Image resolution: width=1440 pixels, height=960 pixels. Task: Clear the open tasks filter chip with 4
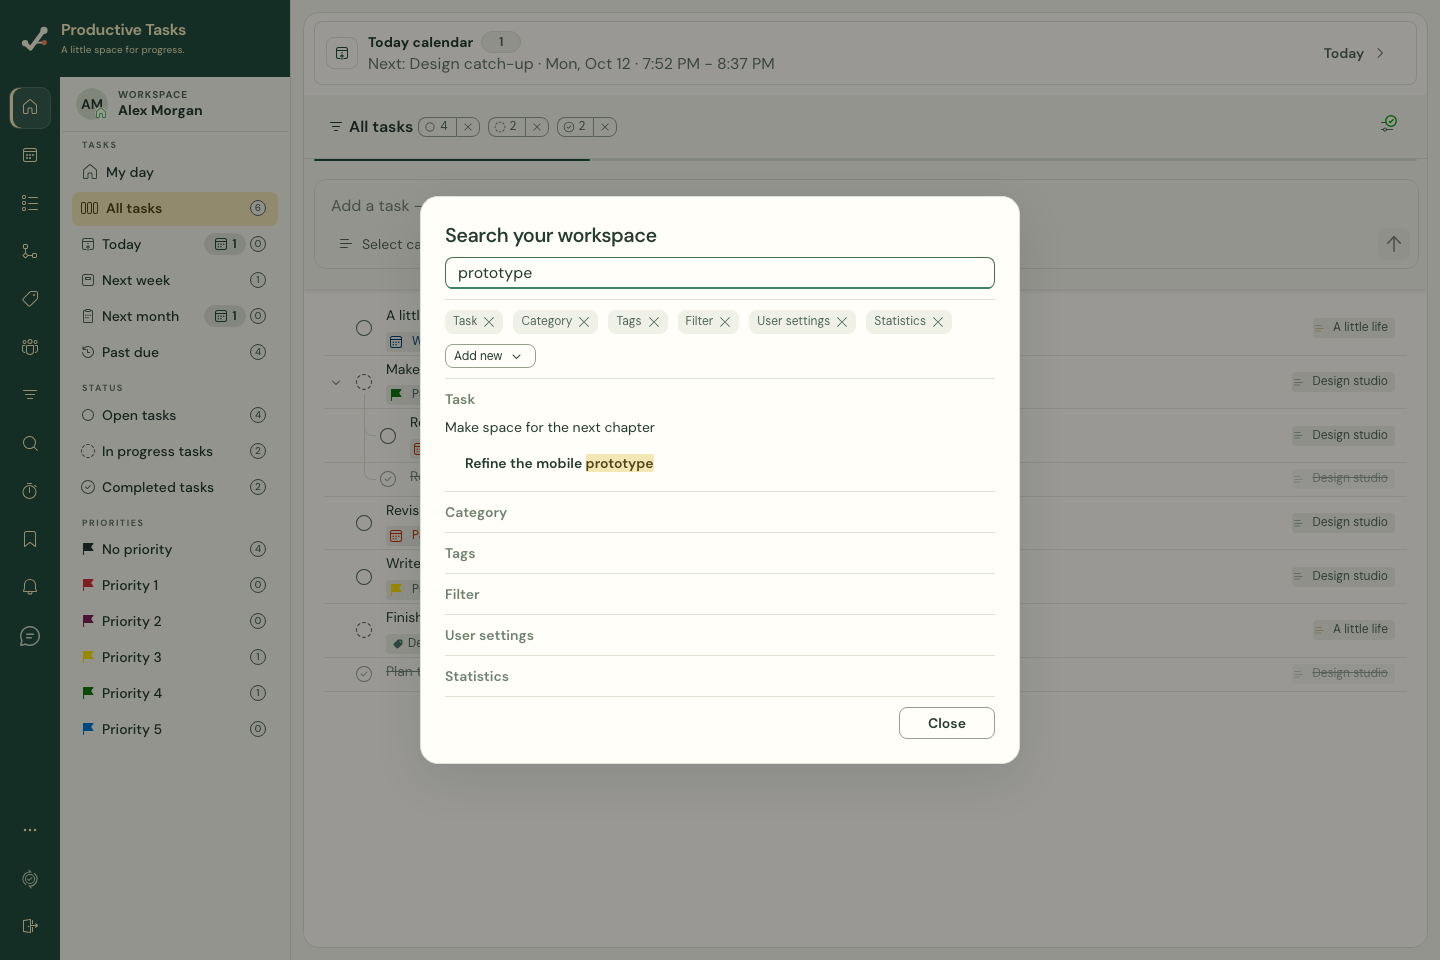pyautogui.click(x=468, y=127)
